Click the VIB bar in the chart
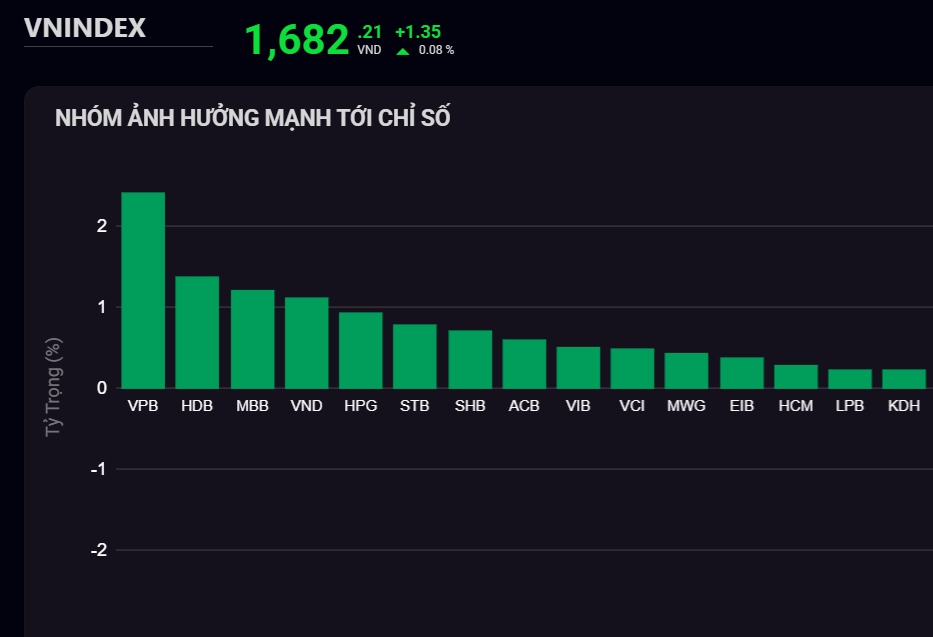Image resolution: width=933 pixels, height=637 pixels. coord(578,368)
